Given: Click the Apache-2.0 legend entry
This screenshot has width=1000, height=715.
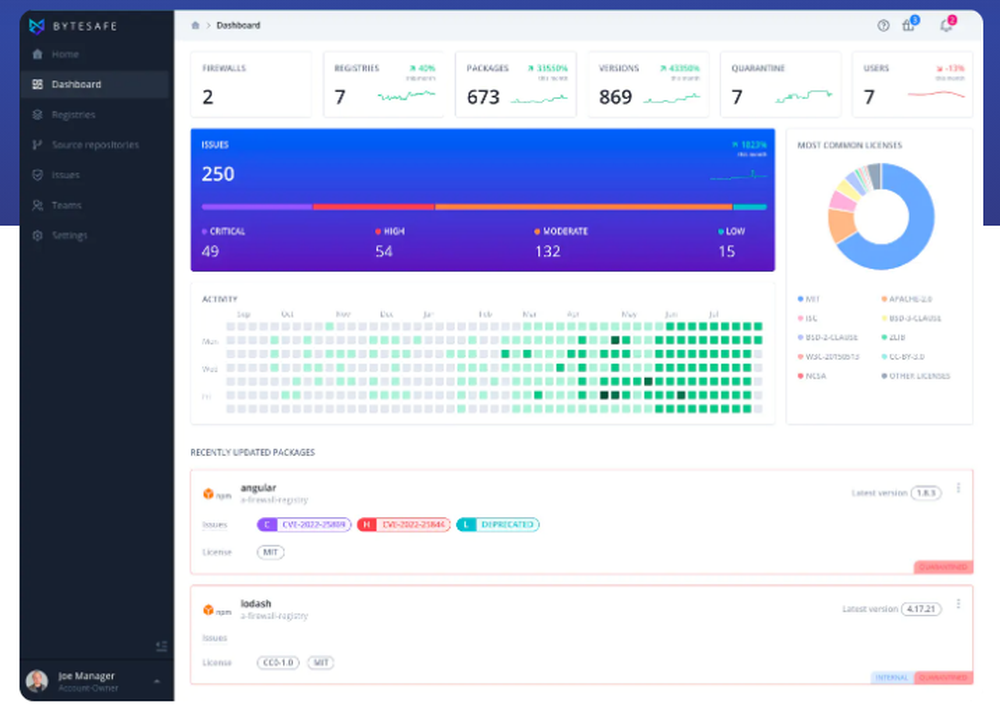Looking at the screenshot, I should coord(906,299).
